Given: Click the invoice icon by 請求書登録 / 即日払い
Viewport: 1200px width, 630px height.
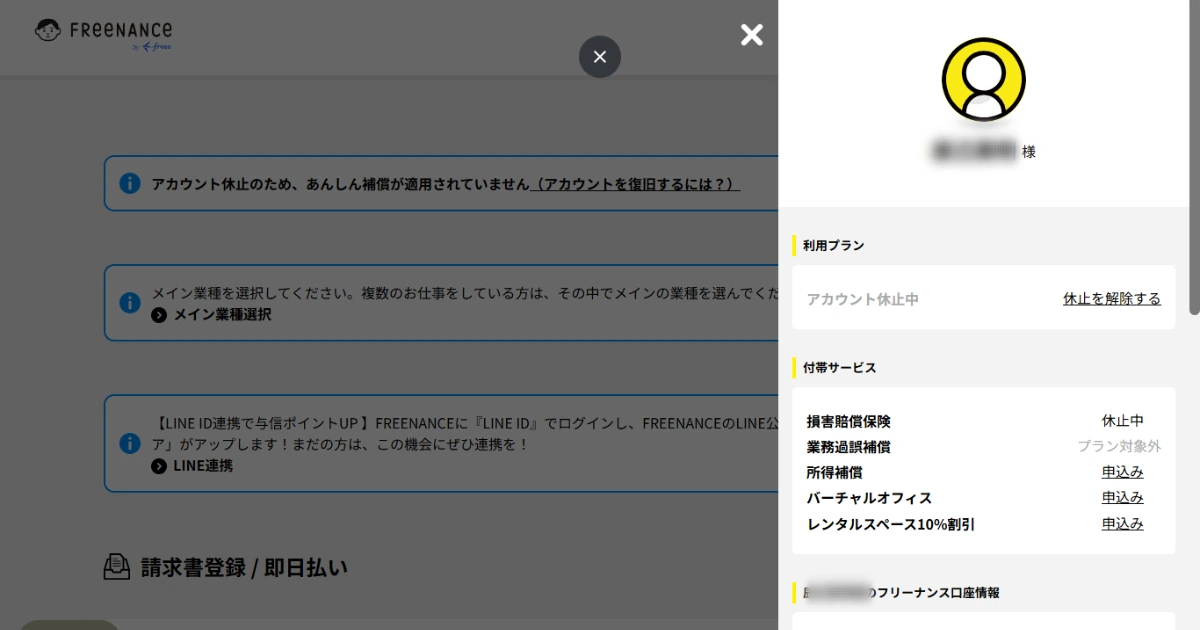Looking at the screenshot, I should click(117, 567).
